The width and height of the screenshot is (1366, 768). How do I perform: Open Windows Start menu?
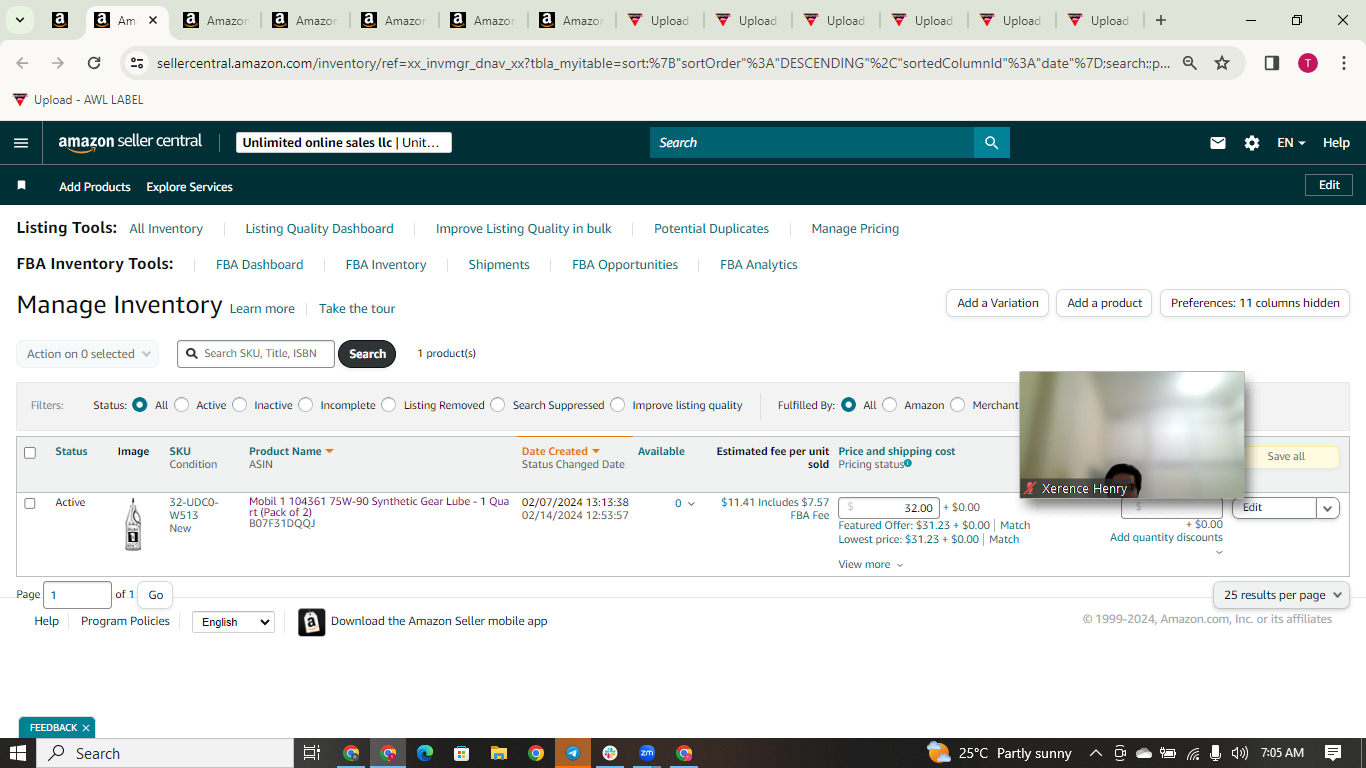coord(17,753)
